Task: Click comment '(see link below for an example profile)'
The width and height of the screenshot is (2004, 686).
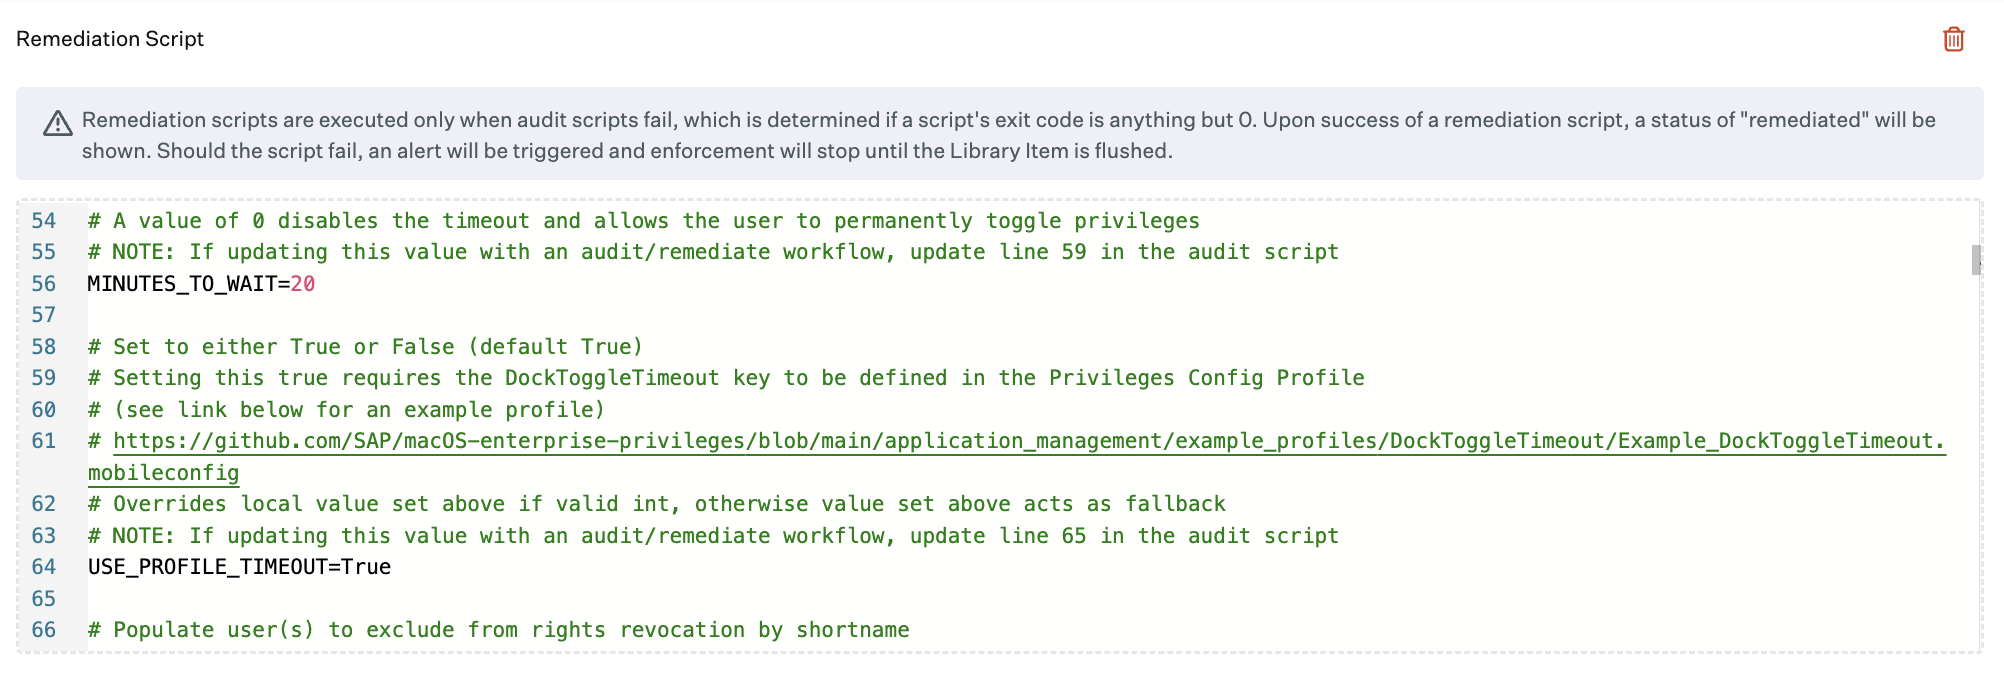Action: click(x=346, y=410)
